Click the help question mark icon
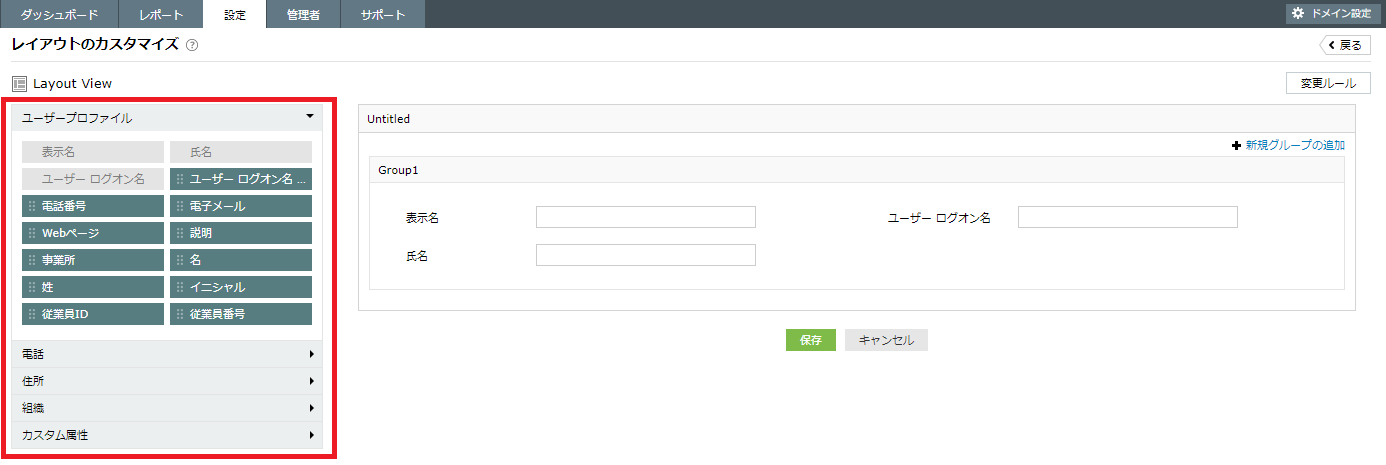The height and width of the screenshot is (465, 1386). [x=192, y=45]
